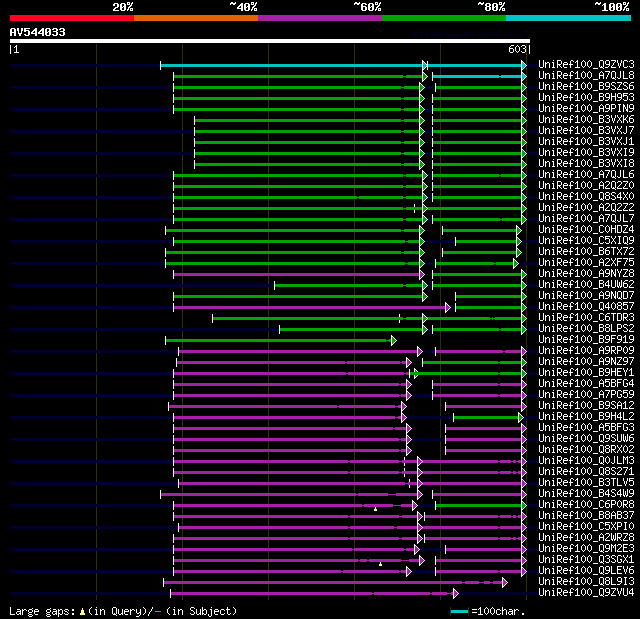Screen dimensions: 640x619
Task: Click the purple alignment bar for Q9ZVU4
Action: tap(314, 593)
